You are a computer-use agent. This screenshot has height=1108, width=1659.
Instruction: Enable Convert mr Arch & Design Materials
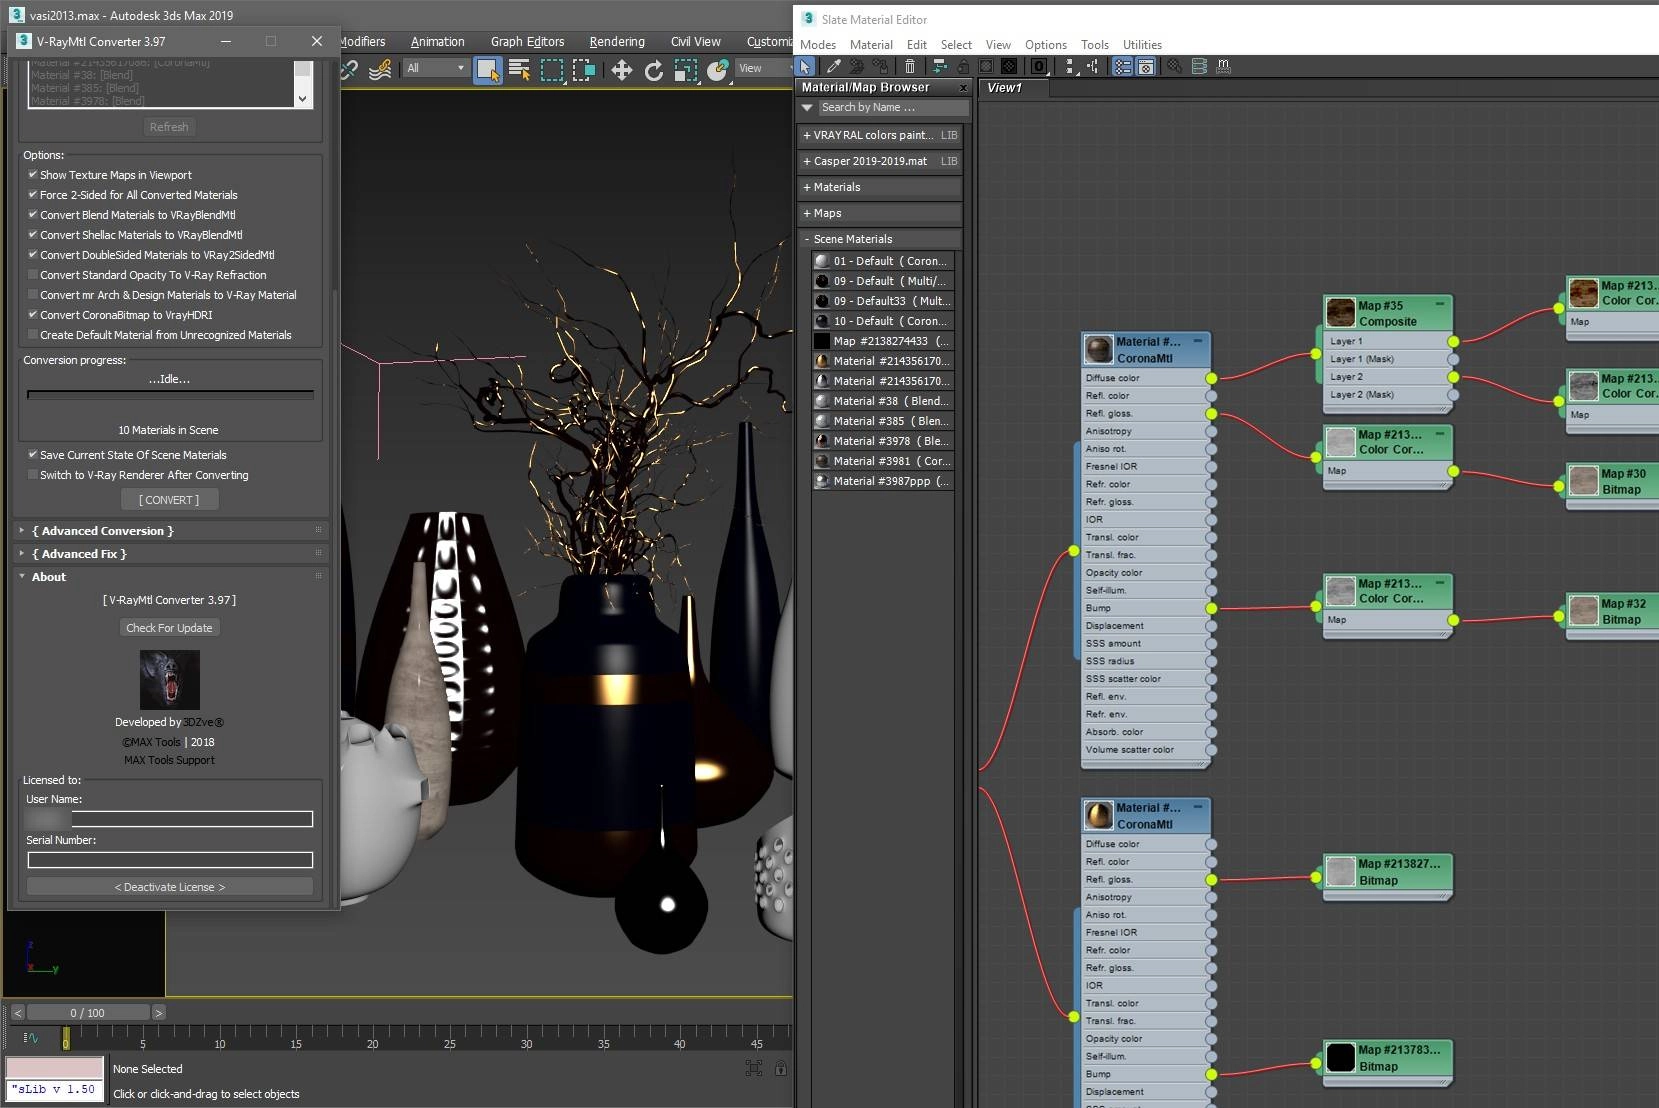(33, 294)
